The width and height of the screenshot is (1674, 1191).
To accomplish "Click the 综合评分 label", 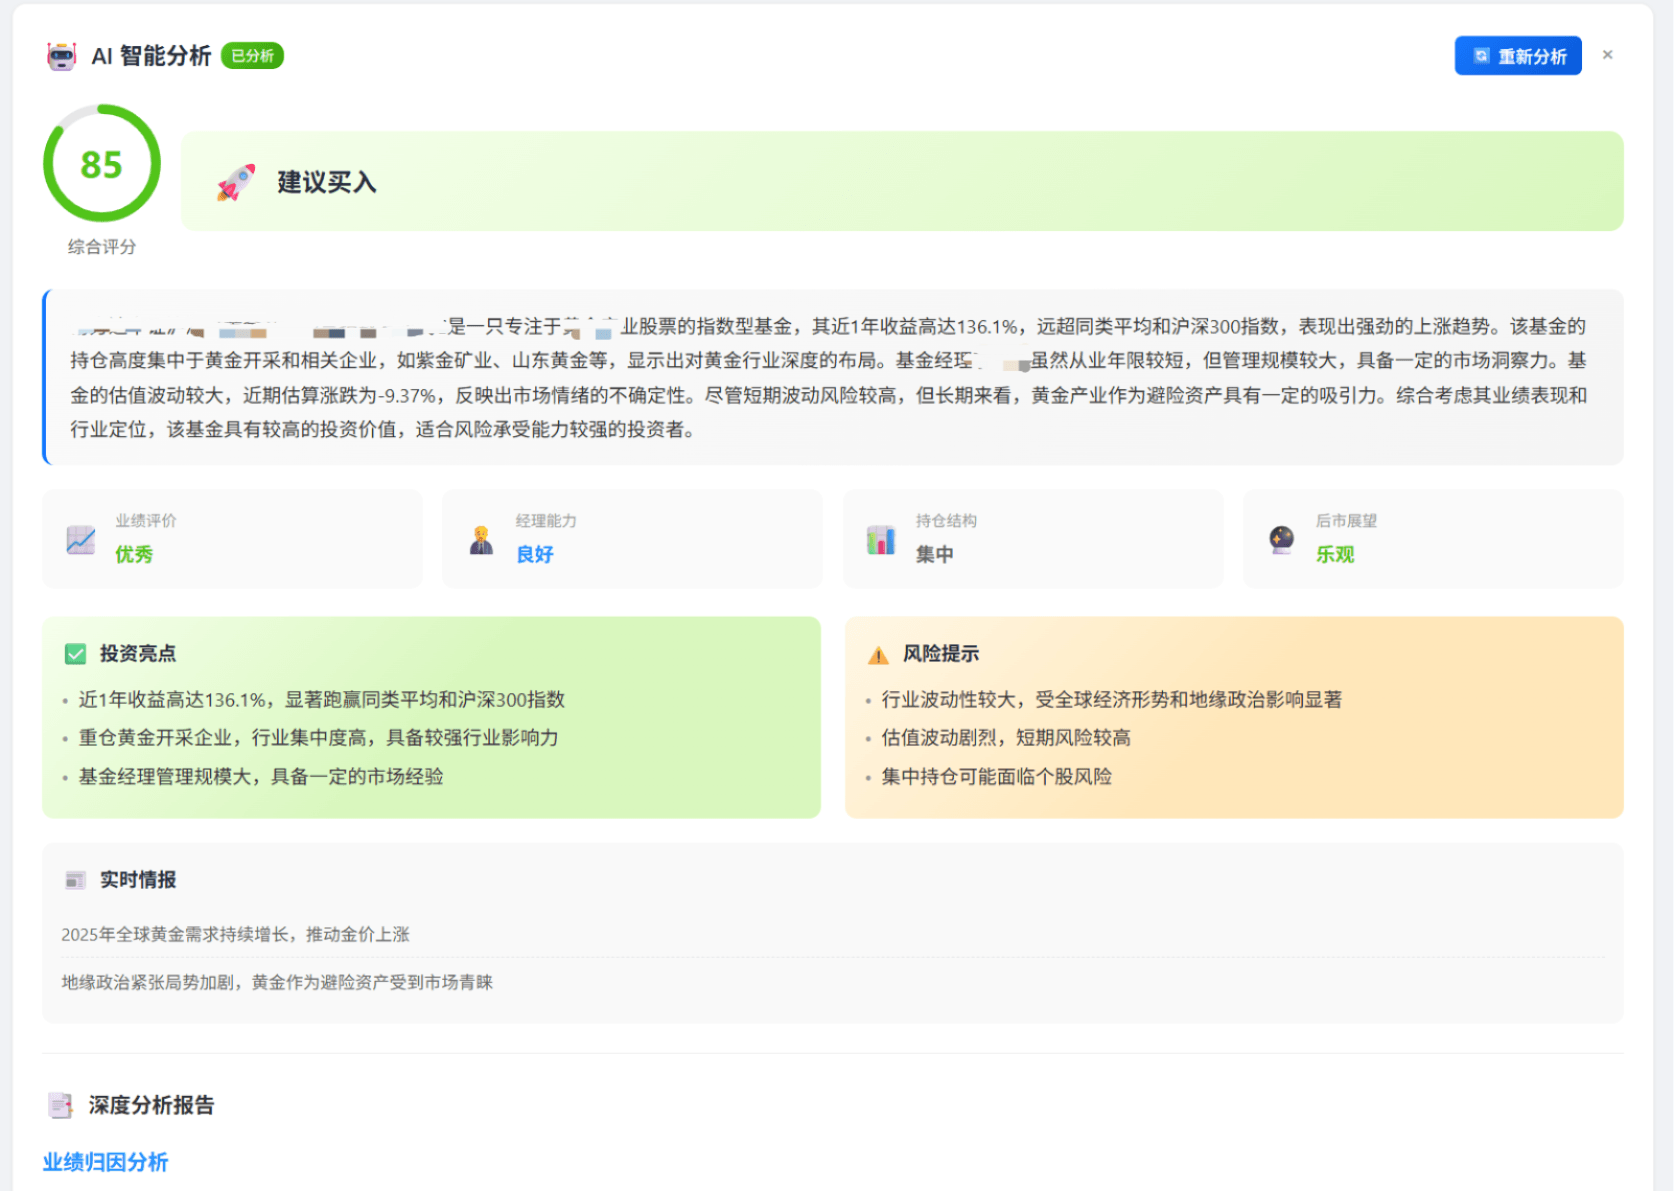I will click(x=101, y=247).
